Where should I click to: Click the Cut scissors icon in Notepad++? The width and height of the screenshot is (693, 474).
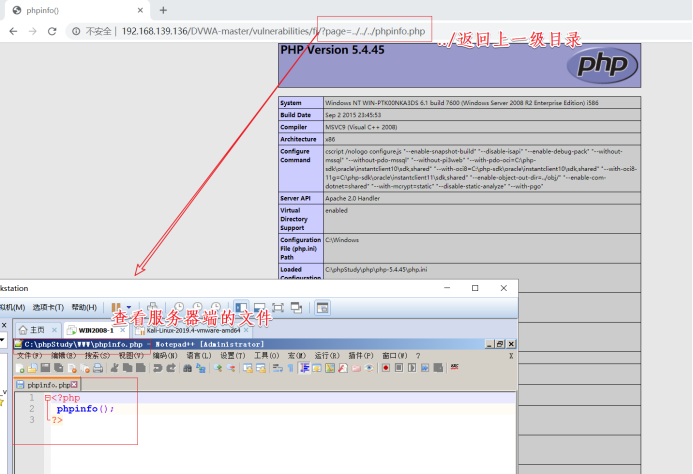(x=114, y=368)
